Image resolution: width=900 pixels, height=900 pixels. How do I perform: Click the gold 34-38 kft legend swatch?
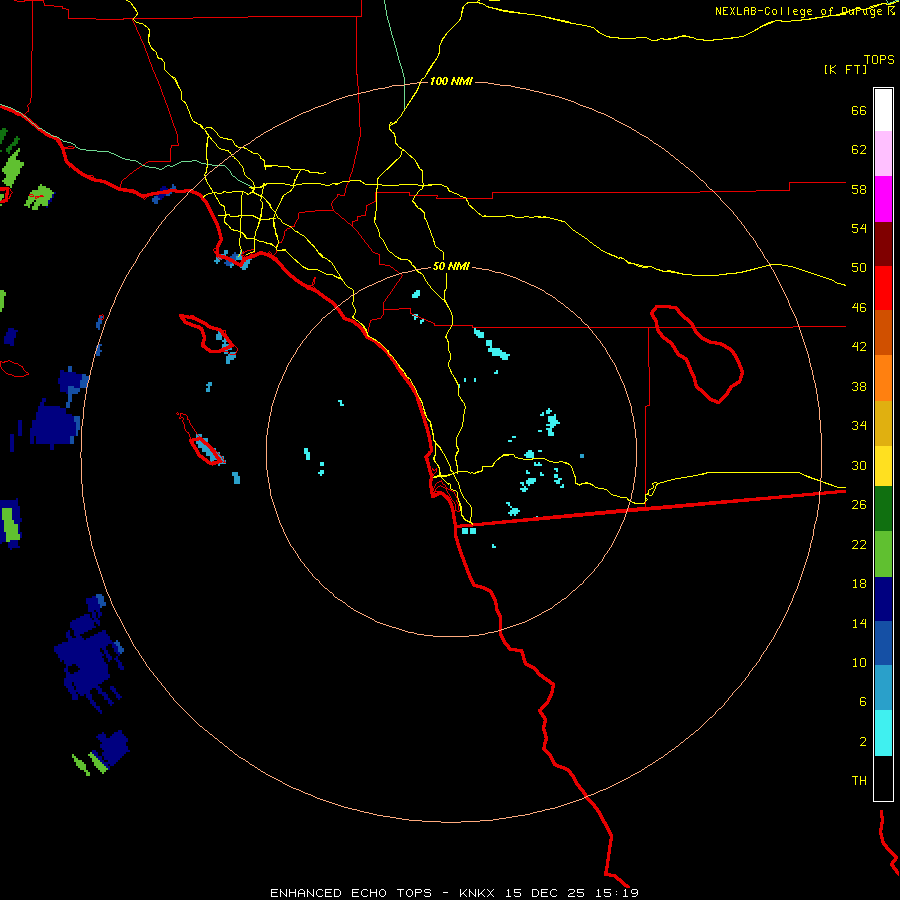point(883,423)
